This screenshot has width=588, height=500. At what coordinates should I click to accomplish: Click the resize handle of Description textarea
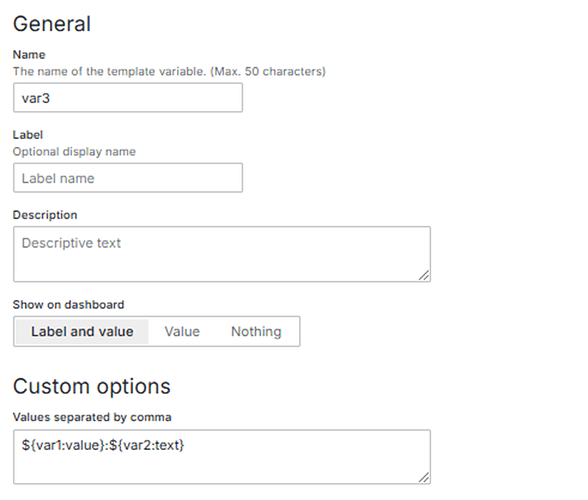tap(424, 276)
